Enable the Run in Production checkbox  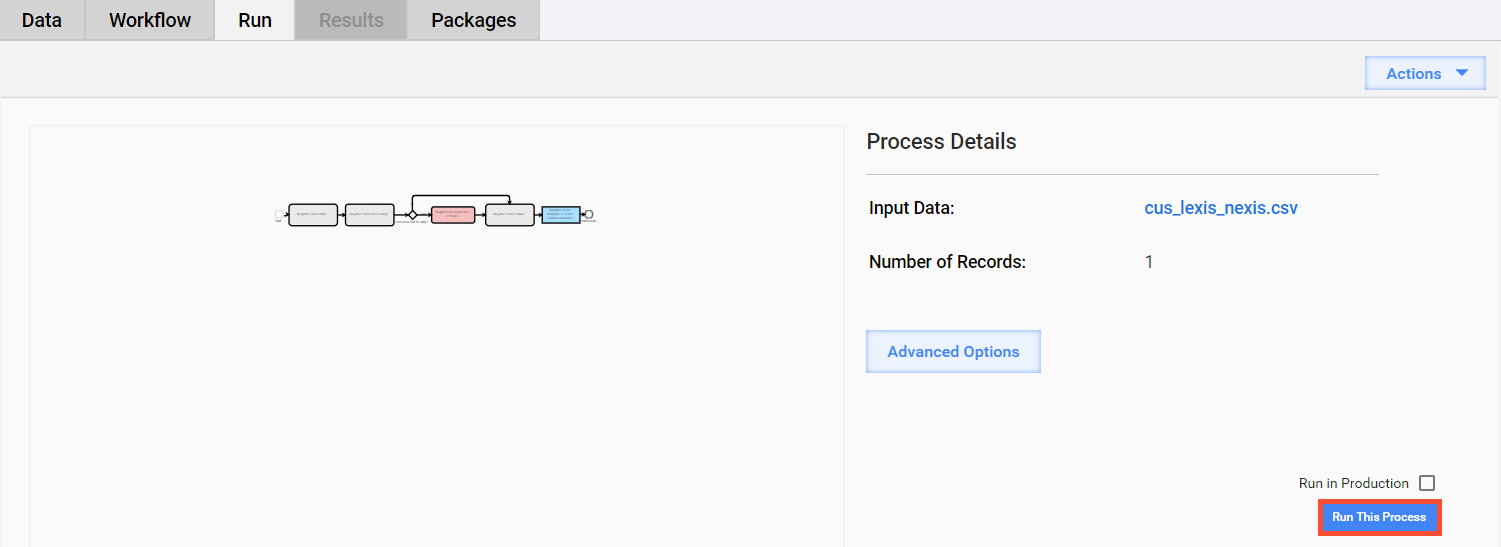pos(1427,483)
